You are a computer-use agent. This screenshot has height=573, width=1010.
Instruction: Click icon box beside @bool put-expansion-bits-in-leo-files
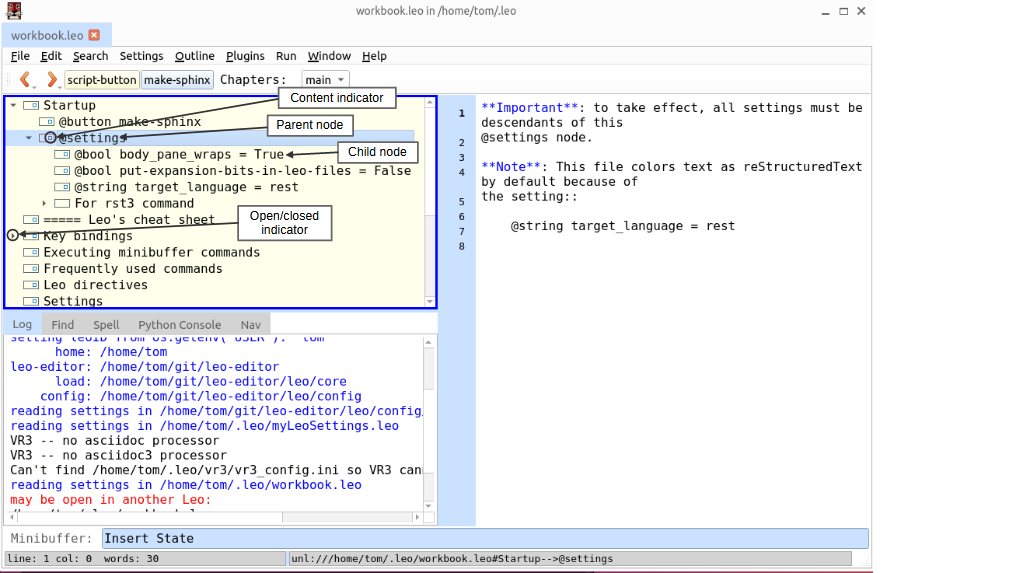click(x=62, y=171)
